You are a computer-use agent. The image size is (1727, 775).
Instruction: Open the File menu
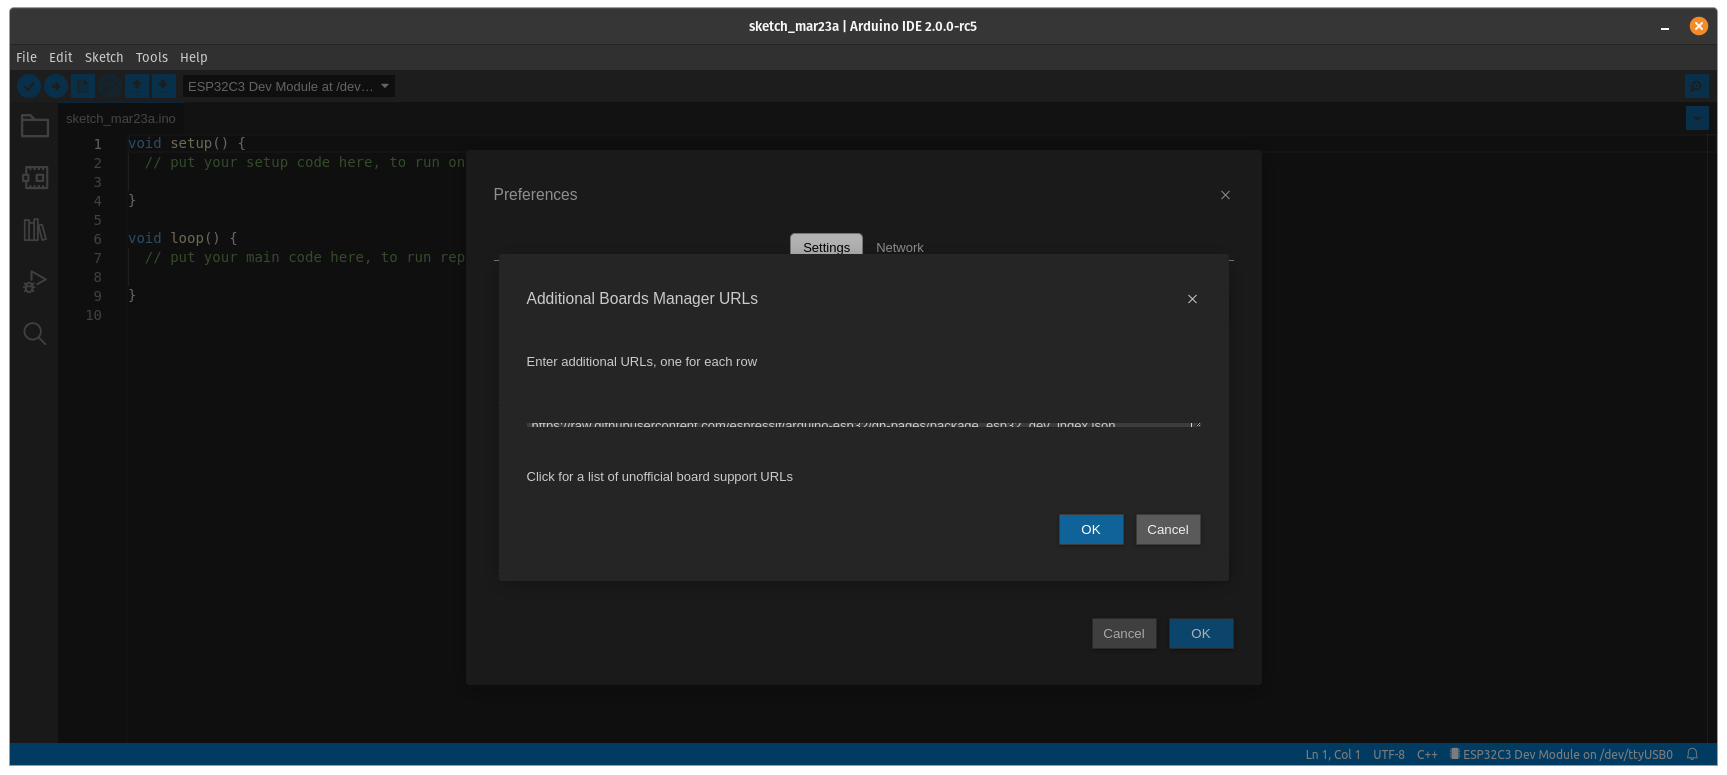pos(27,57)
